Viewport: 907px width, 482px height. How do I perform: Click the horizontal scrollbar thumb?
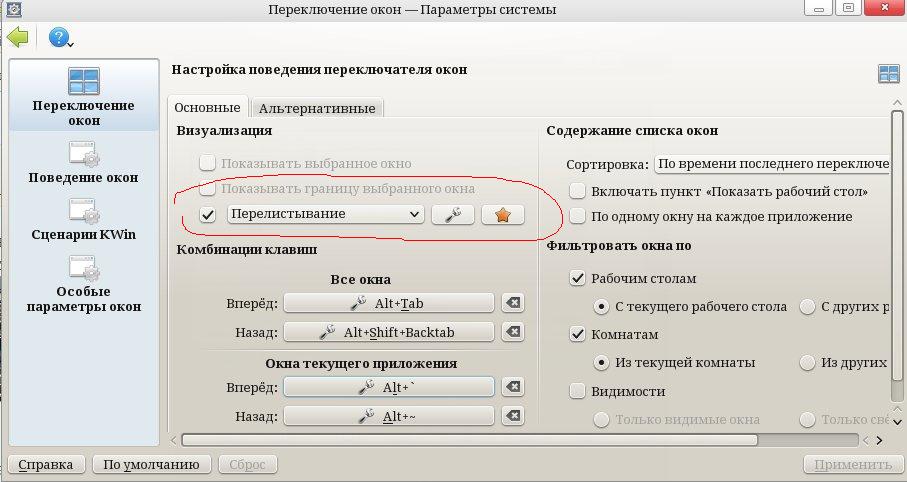click(x=469, y=440)
